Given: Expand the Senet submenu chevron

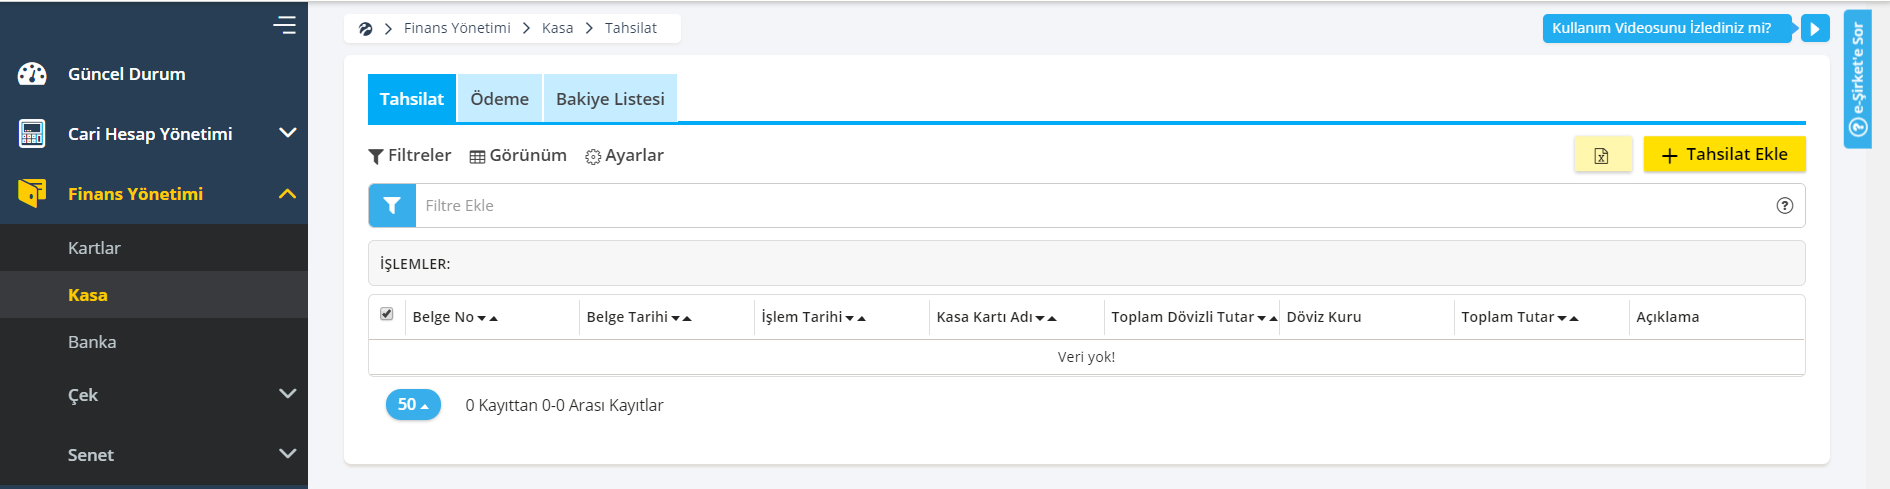Looking at the screenshot, I should pyautogui.click(x=288, y=454).
